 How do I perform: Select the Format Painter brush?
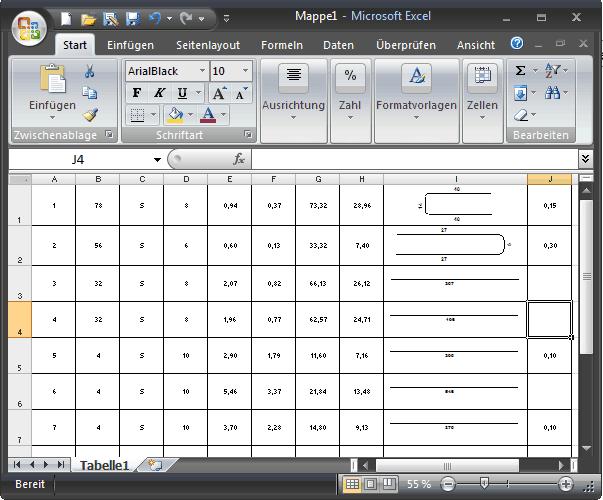coord(90,115)
